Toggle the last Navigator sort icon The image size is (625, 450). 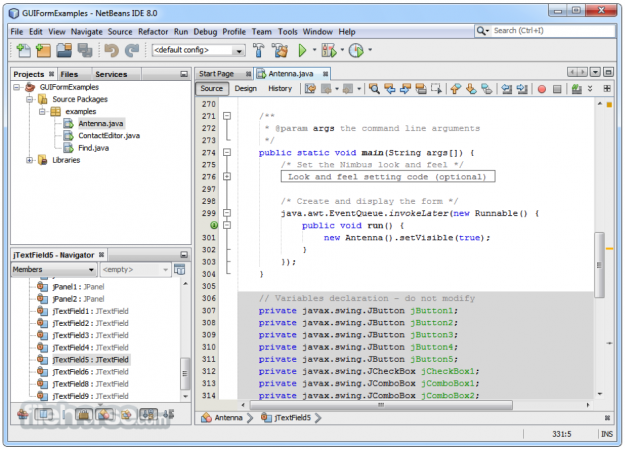[x=169, y=415]
